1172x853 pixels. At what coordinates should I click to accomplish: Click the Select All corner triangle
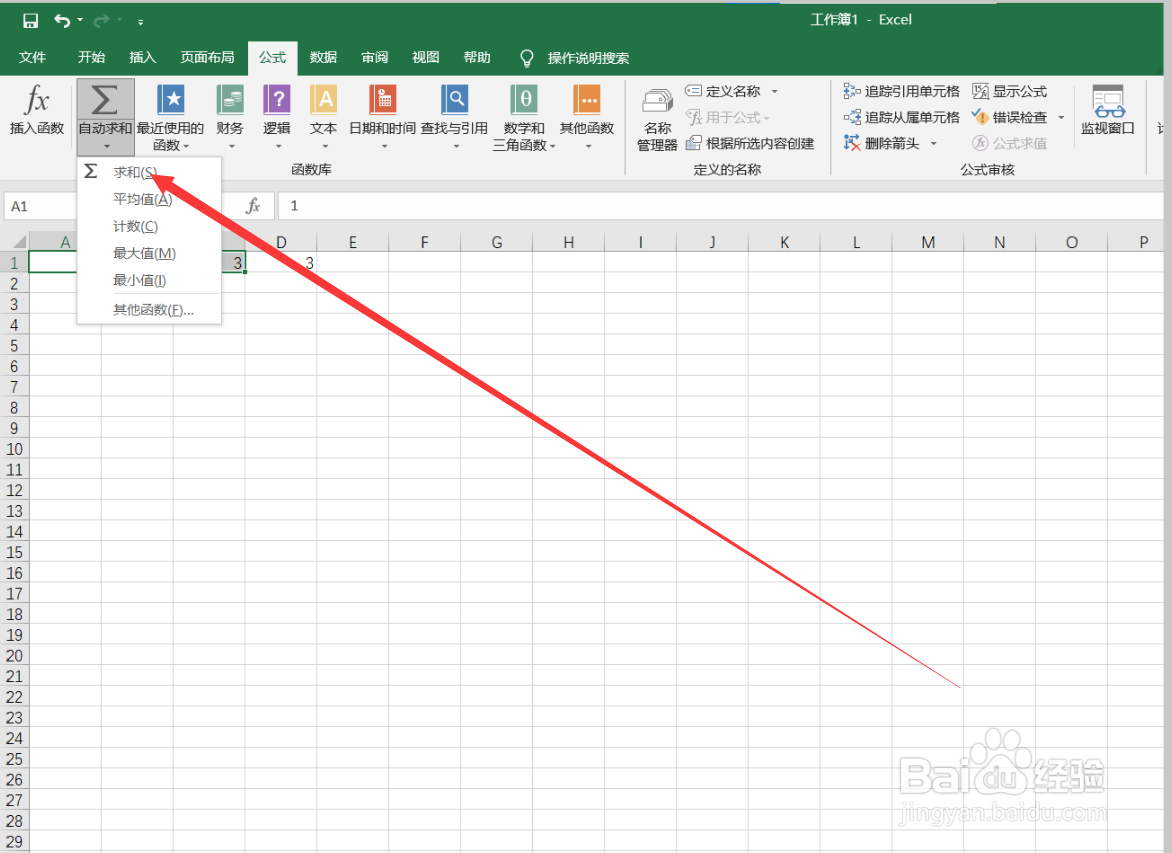[x=19, y=241]
